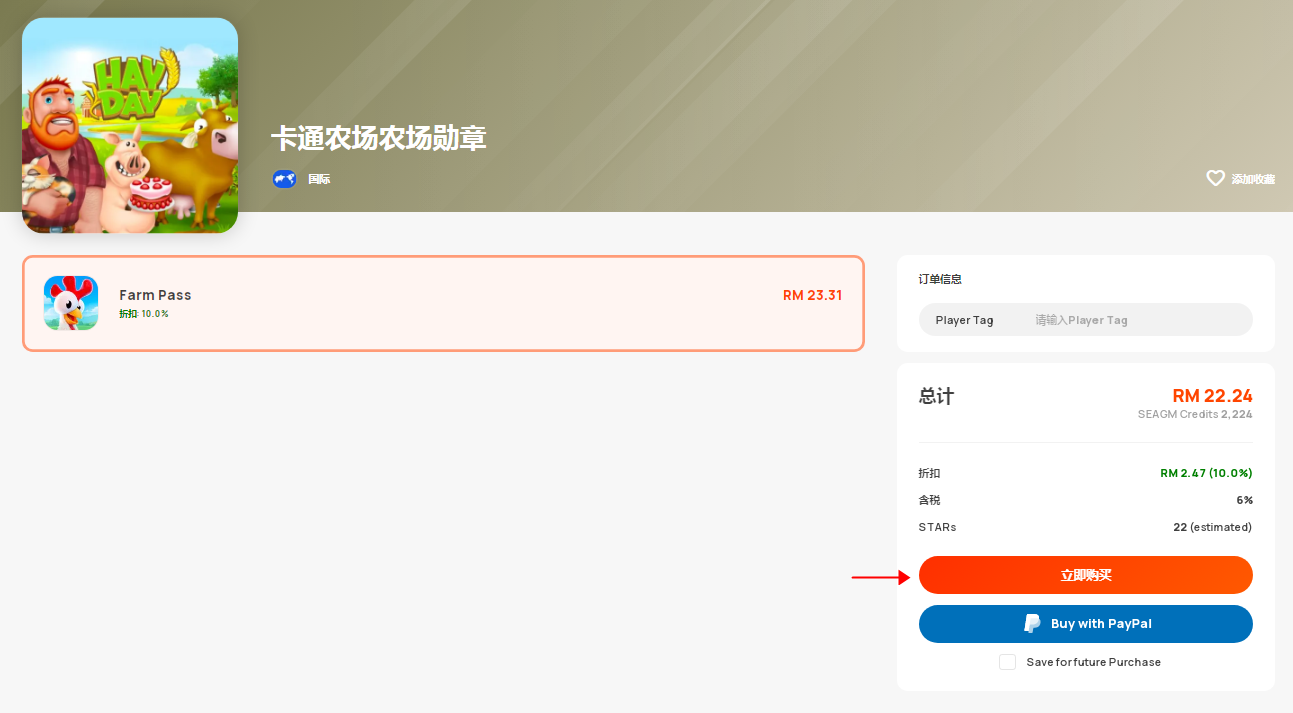Select the Farm Pass product card

tap(443, 303)
